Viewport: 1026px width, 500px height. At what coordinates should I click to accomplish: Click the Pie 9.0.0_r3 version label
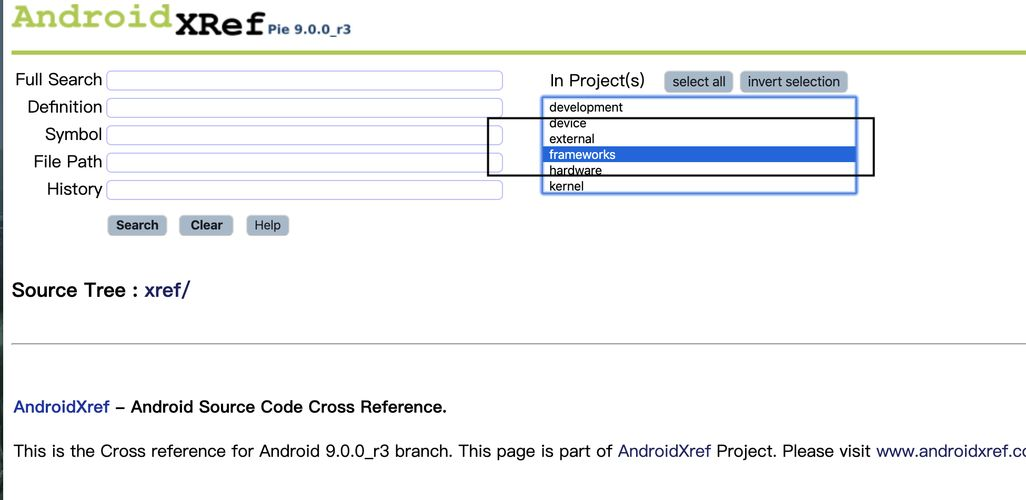[309, 29]
